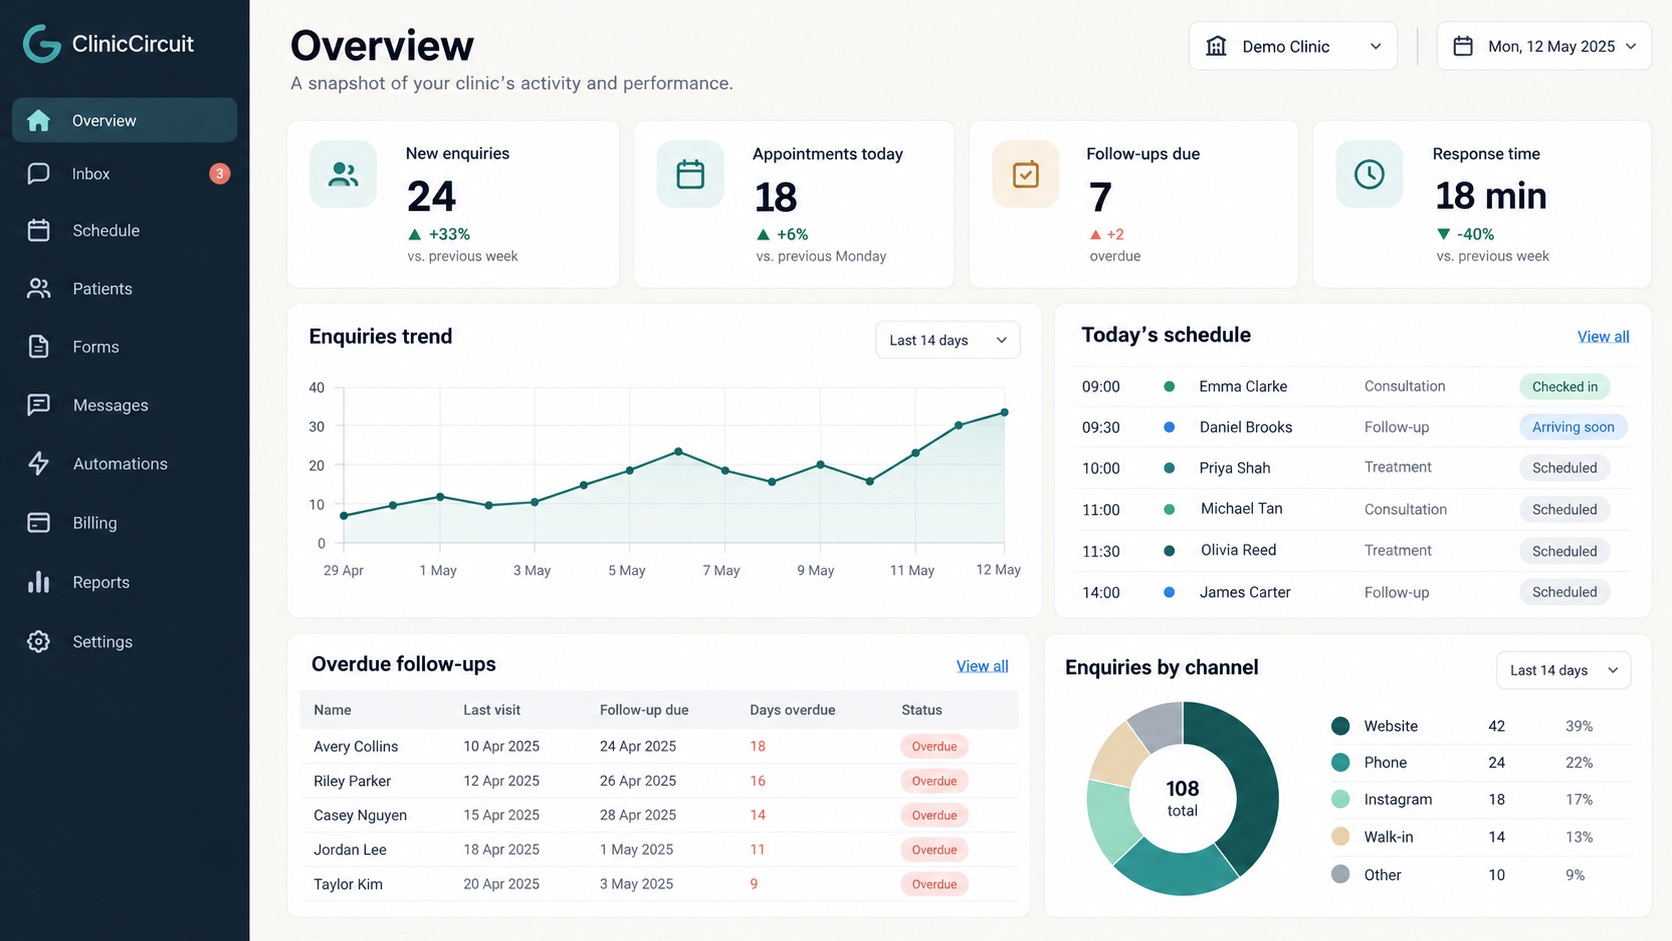Click View all in Overdue follow-ups
Viewport: 1672px width, 941px height.
point(982,666)
